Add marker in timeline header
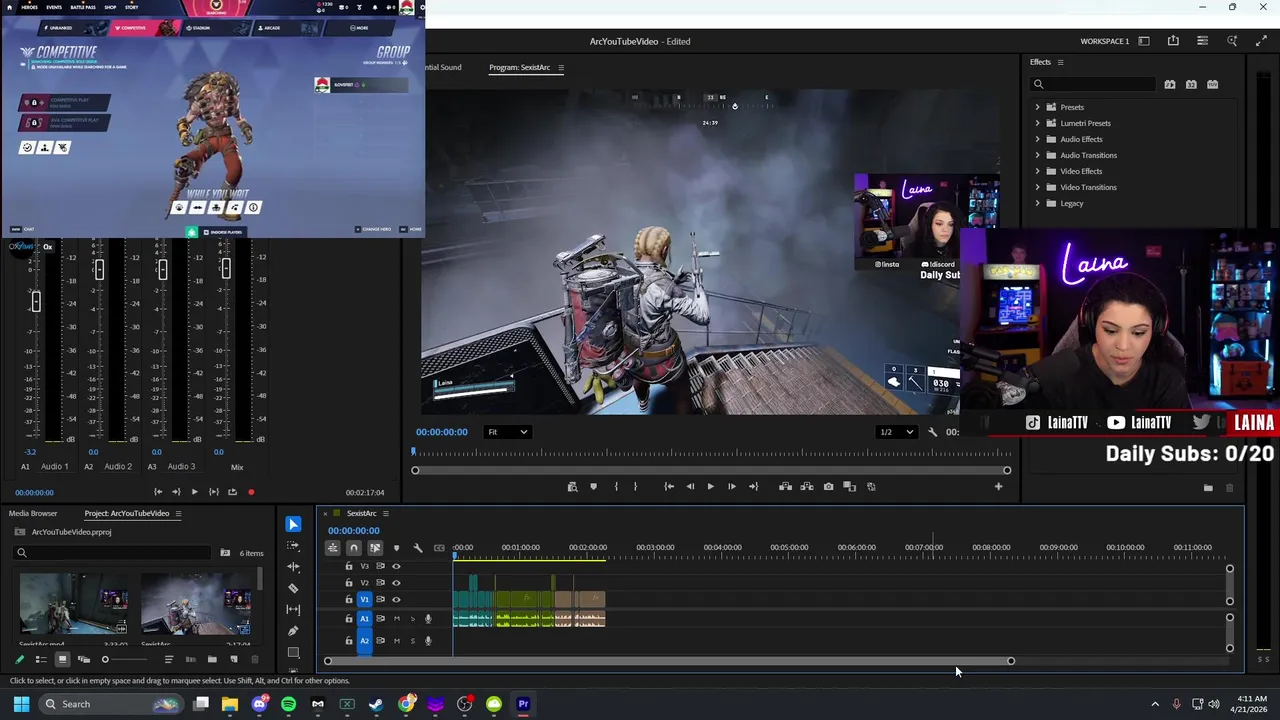Viewport: 1280px width, 720px height. pos(396,548)
